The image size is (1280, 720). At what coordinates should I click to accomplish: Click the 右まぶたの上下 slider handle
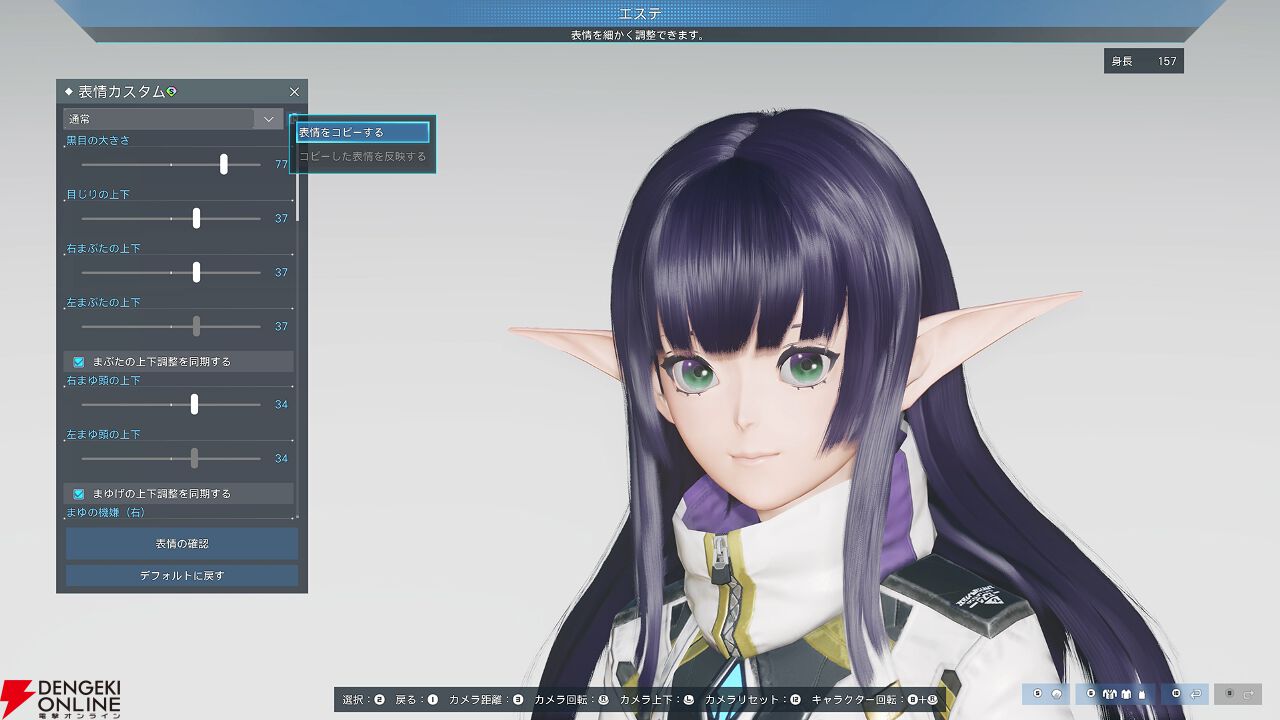(x=196, y=272)
